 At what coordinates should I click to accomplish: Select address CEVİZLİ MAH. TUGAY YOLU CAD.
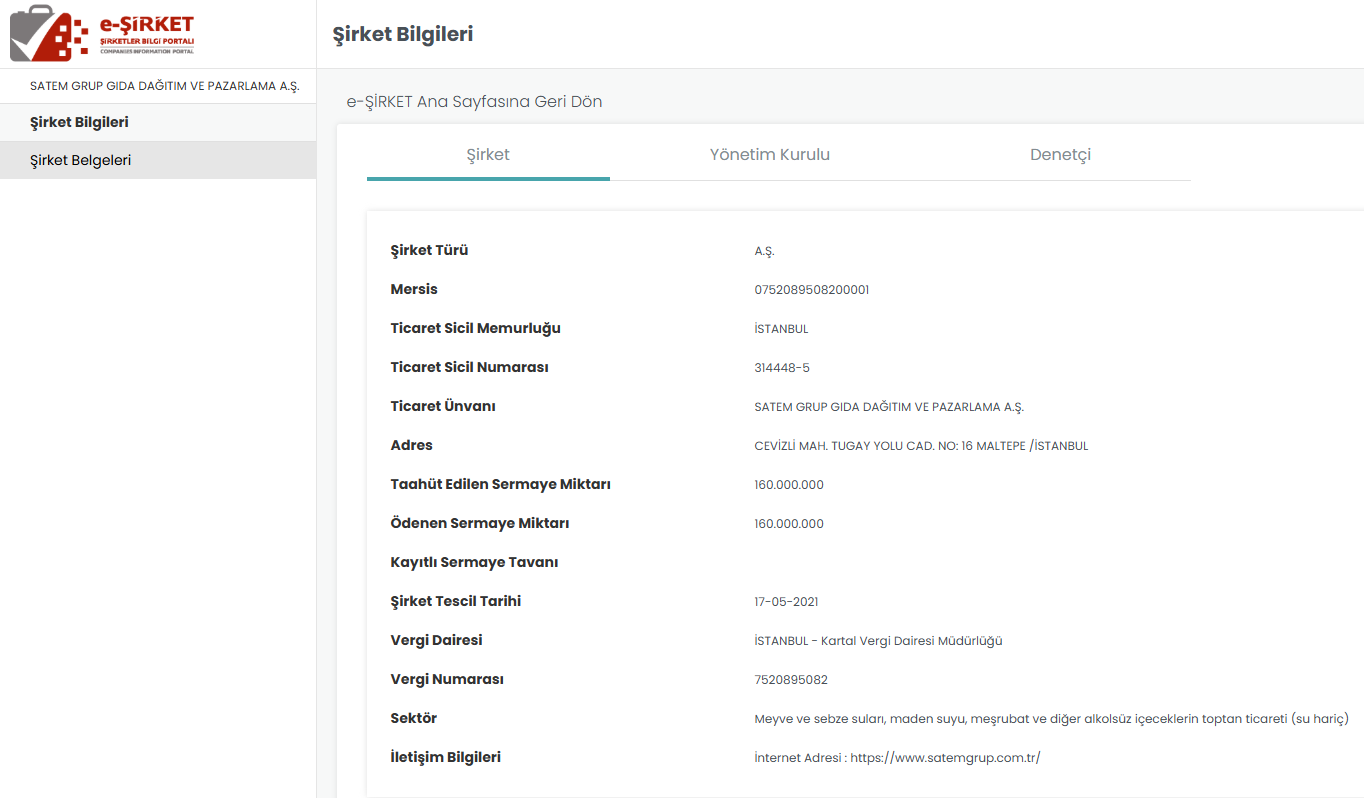click(921, 446)
